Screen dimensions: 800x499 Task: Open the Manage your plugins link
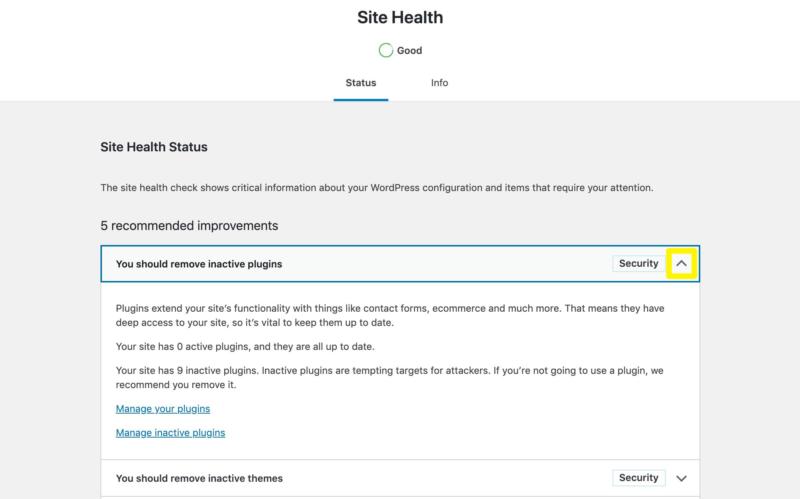pyautogui.click(x=163, y=409)
